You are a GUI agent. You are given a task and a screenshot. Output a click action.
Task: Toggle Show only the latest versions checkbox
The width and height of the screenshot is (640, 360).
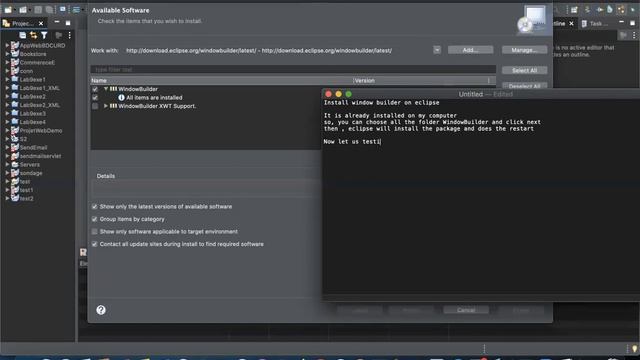(x=95, y=207)
